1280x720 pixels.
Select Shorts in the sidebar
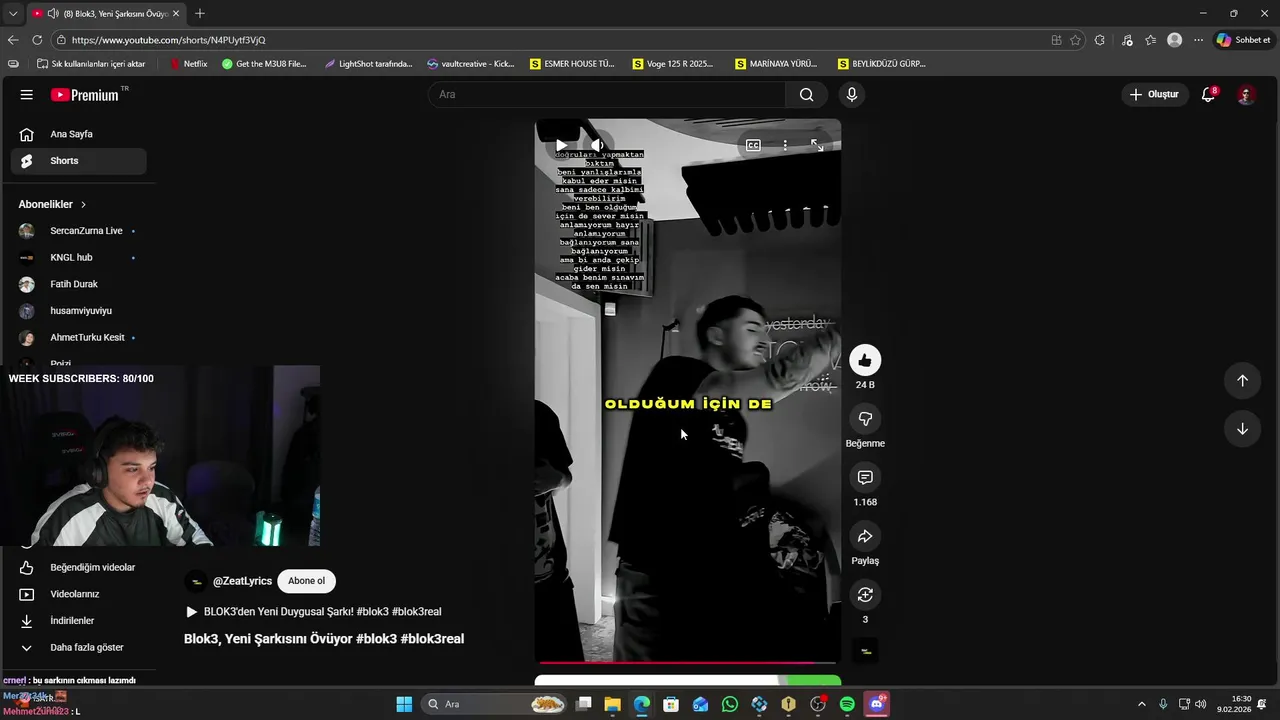point(78,161)
